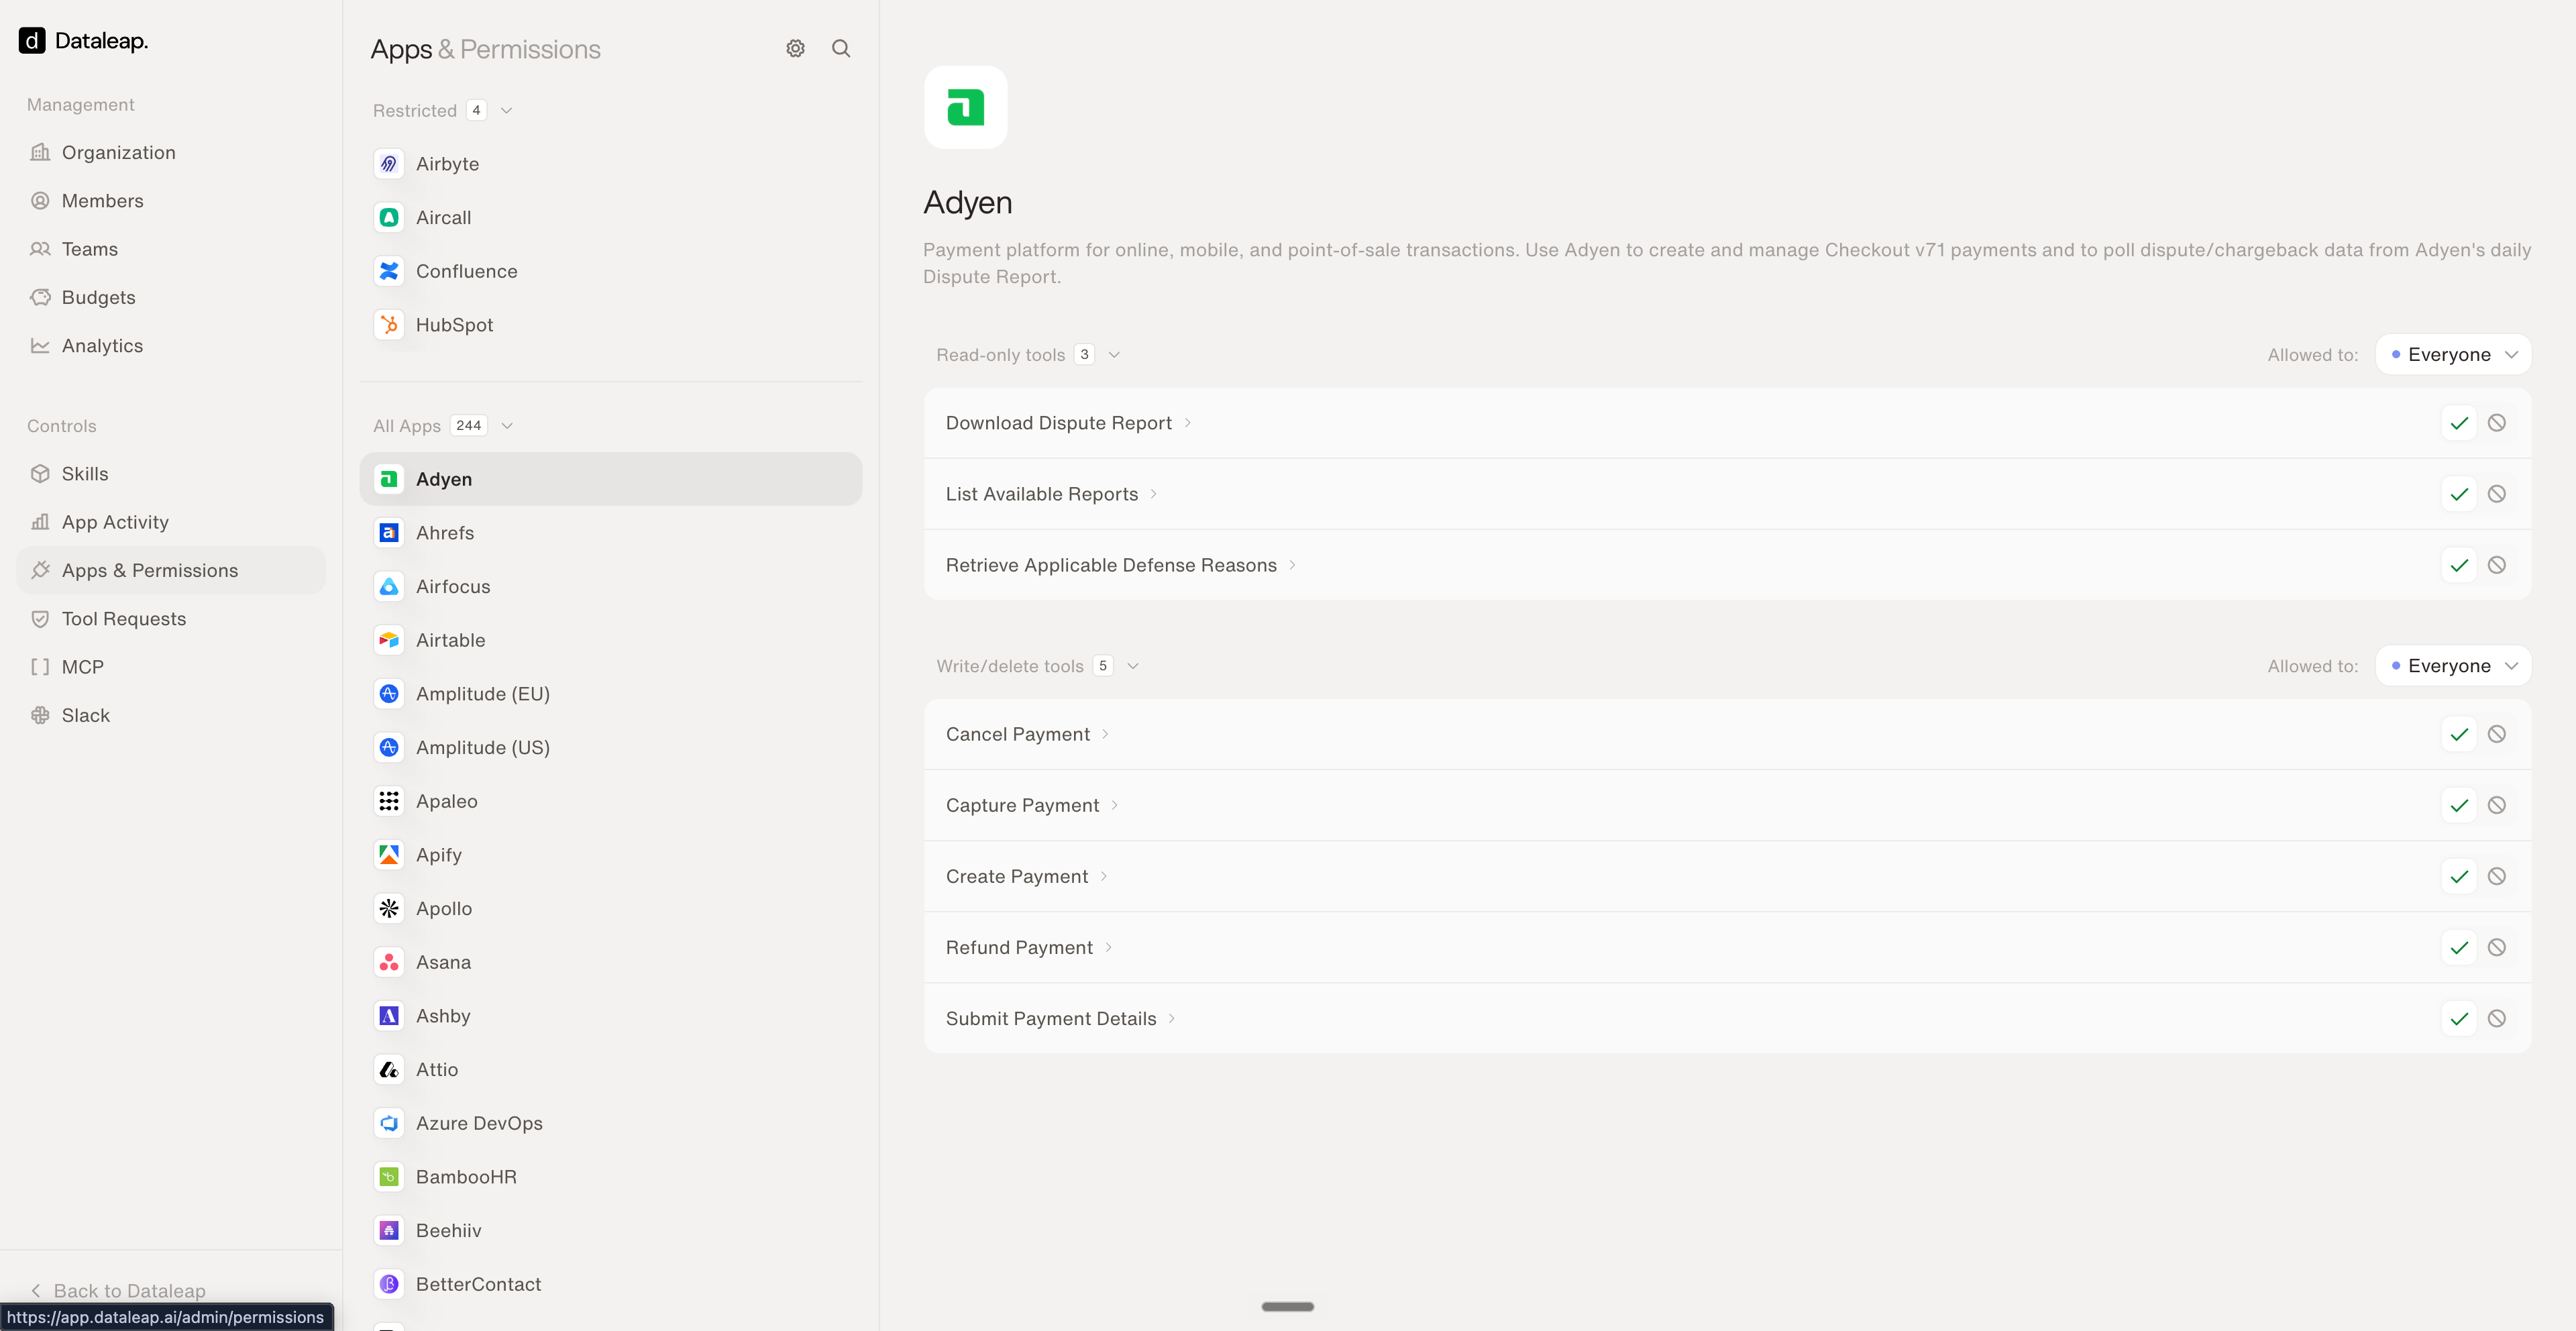Open the Submit Payment Details tool row
This screenshot has height=1331, width=2576.
coord(1728,1018)
